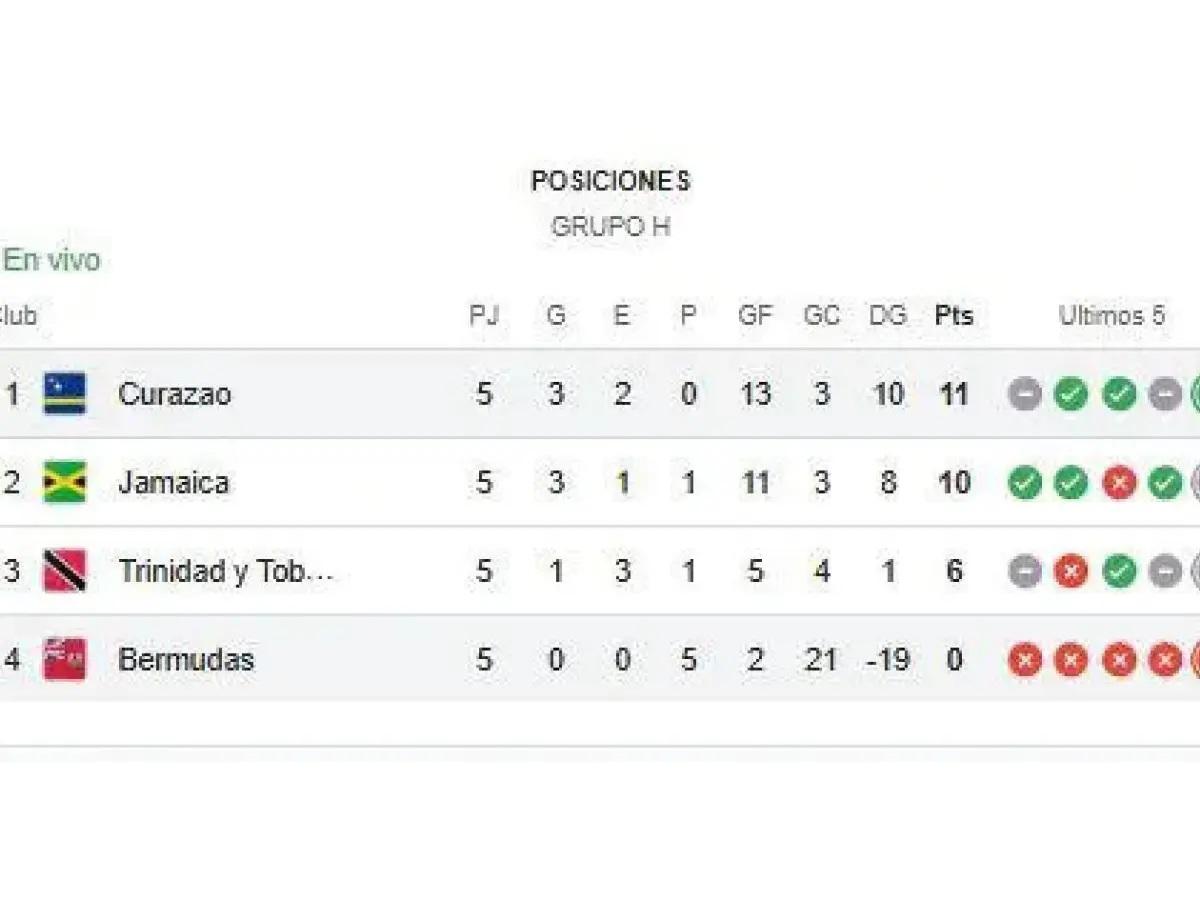The width and height of the screenshot is (1200, 900).
Task: Click Trinidad y Tobago's last draw indicator
Action: 1165,571
